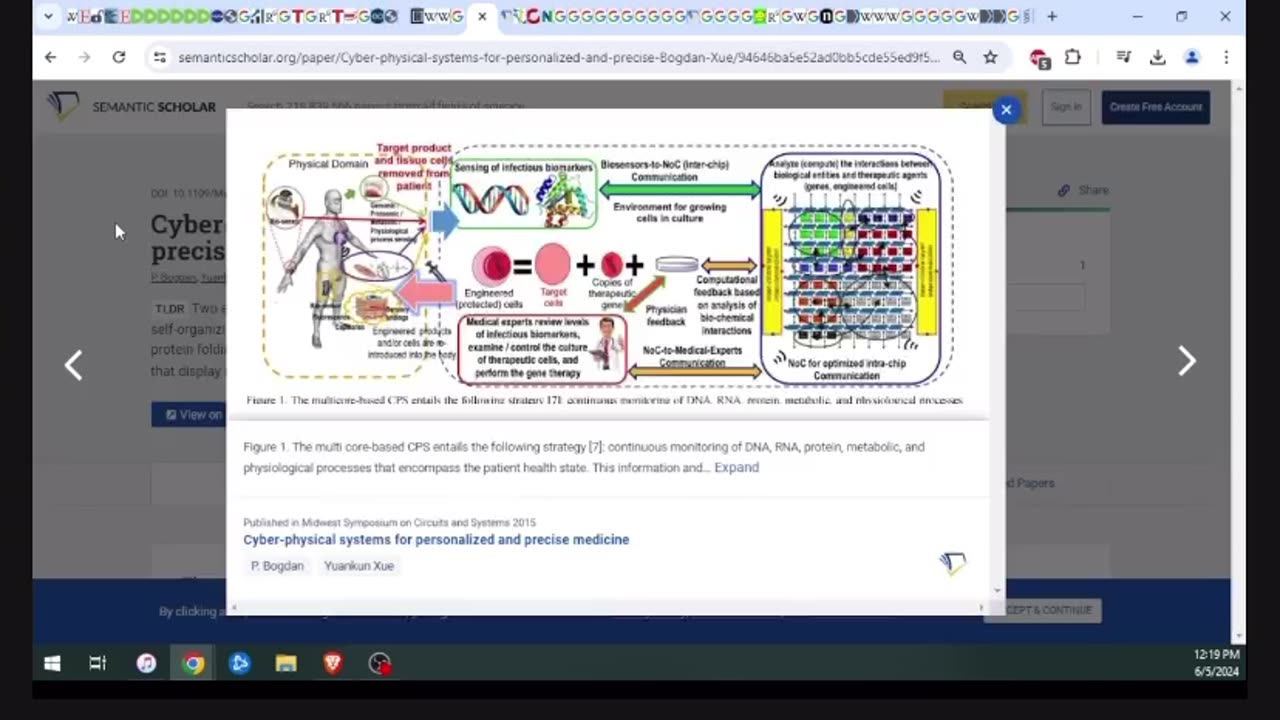1280x720 pixels.
Task: Click the page vertical scrollbar down arrow
Action: coord(1239,636)
